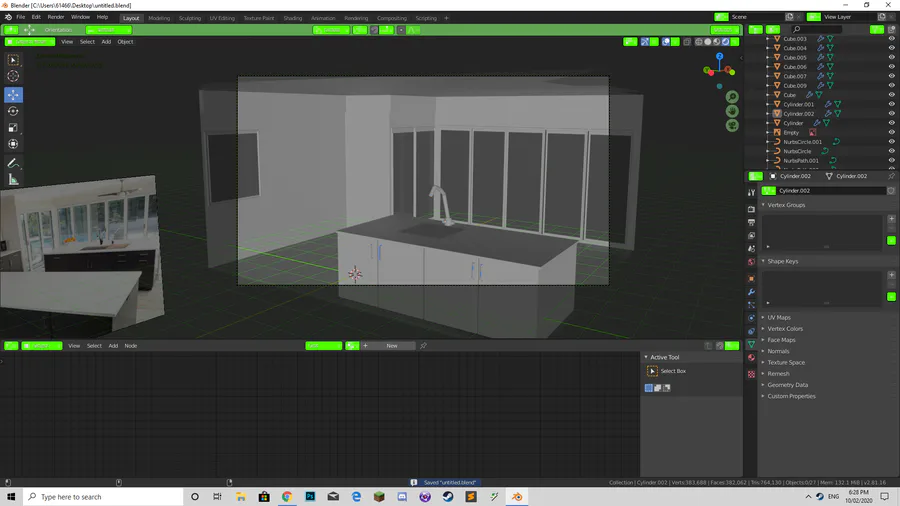Screen dimensions: 900x506
Task: Hide Cylinder.001 in the outliner
Action: point(891,104)
